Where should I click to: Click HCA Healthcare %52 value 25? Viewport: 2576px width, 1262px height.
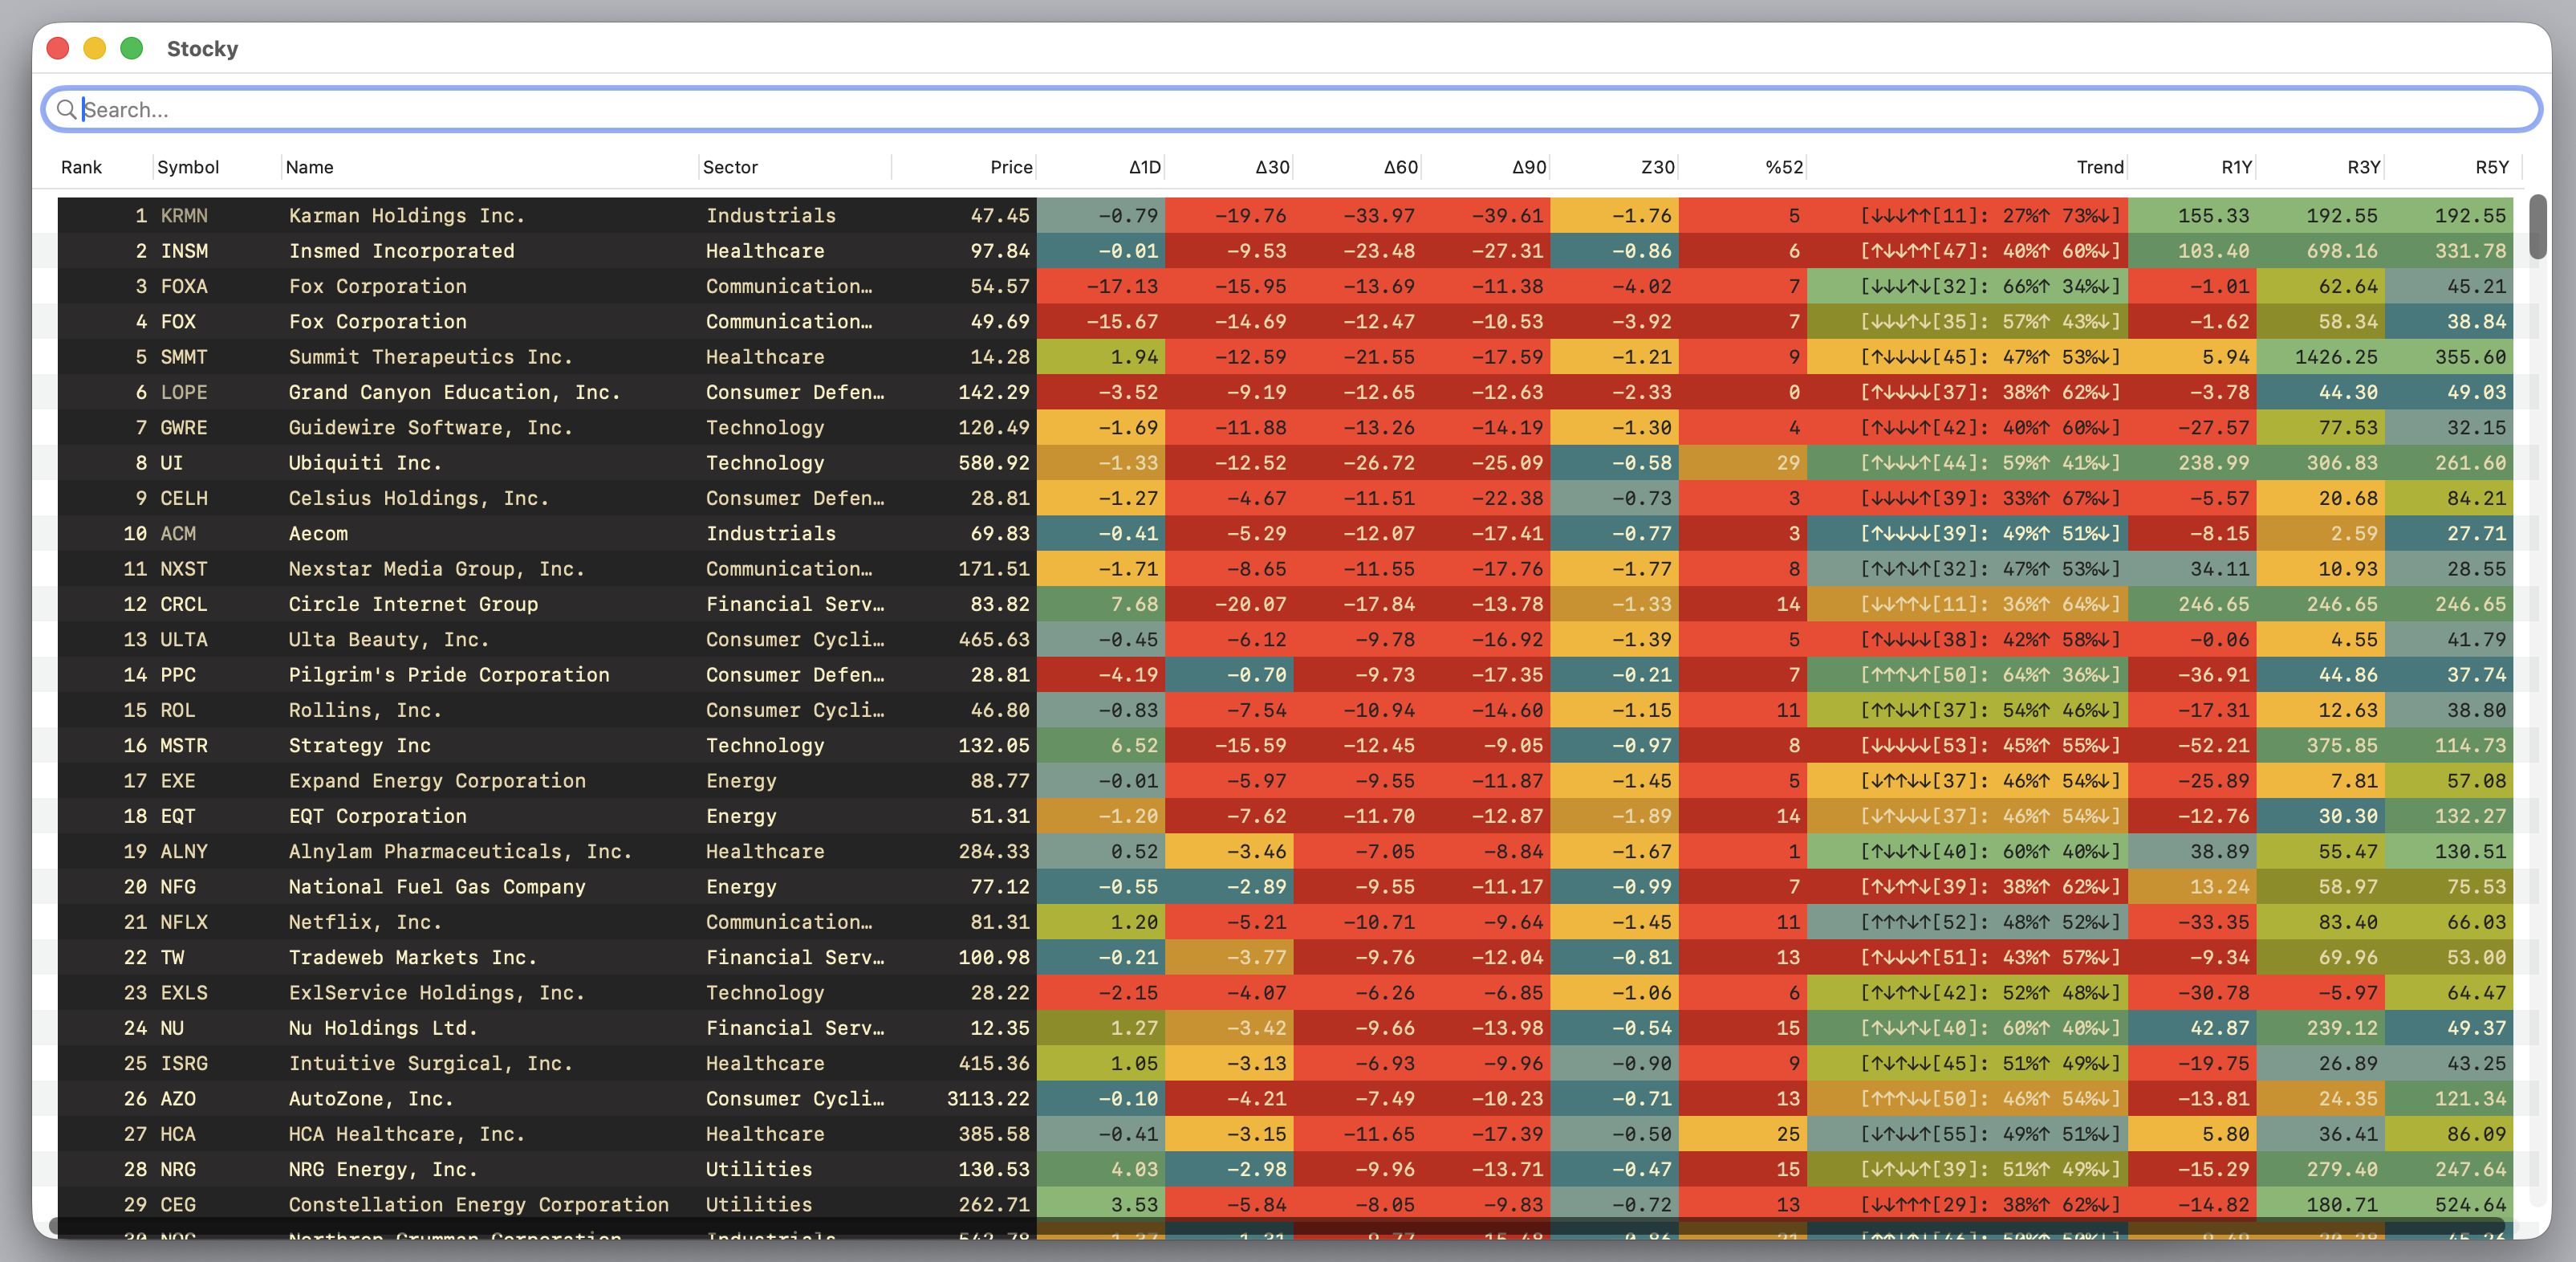coord(1787,1134)
